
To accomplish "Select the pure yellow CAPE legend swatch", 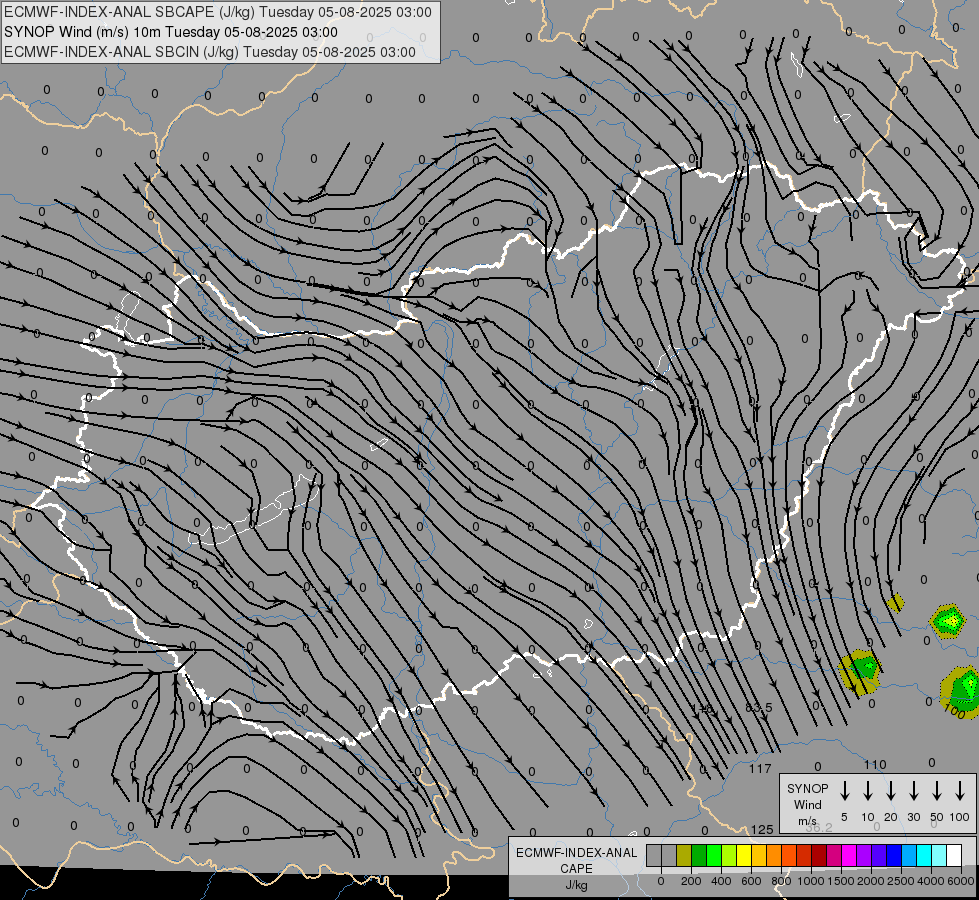I will pyautogui.click(x=744, y=855).
